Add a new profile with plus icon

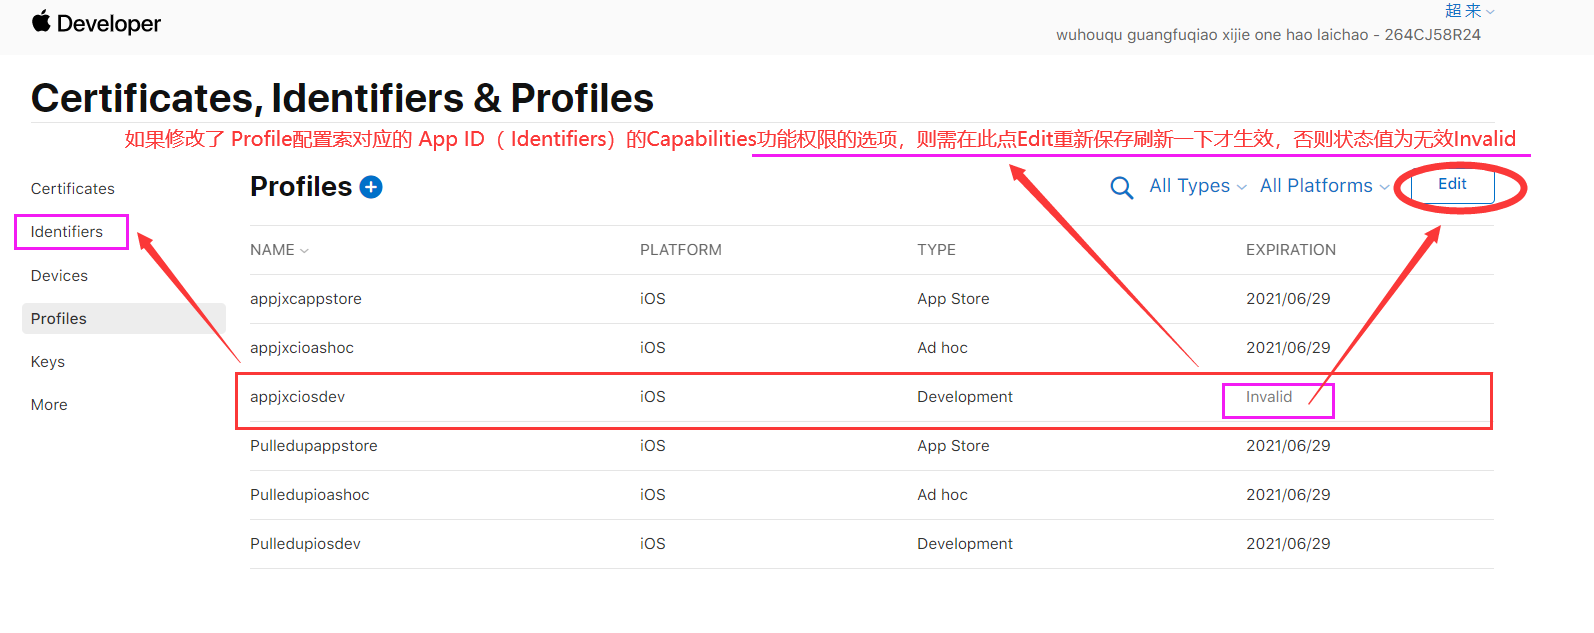click(371, 187)
